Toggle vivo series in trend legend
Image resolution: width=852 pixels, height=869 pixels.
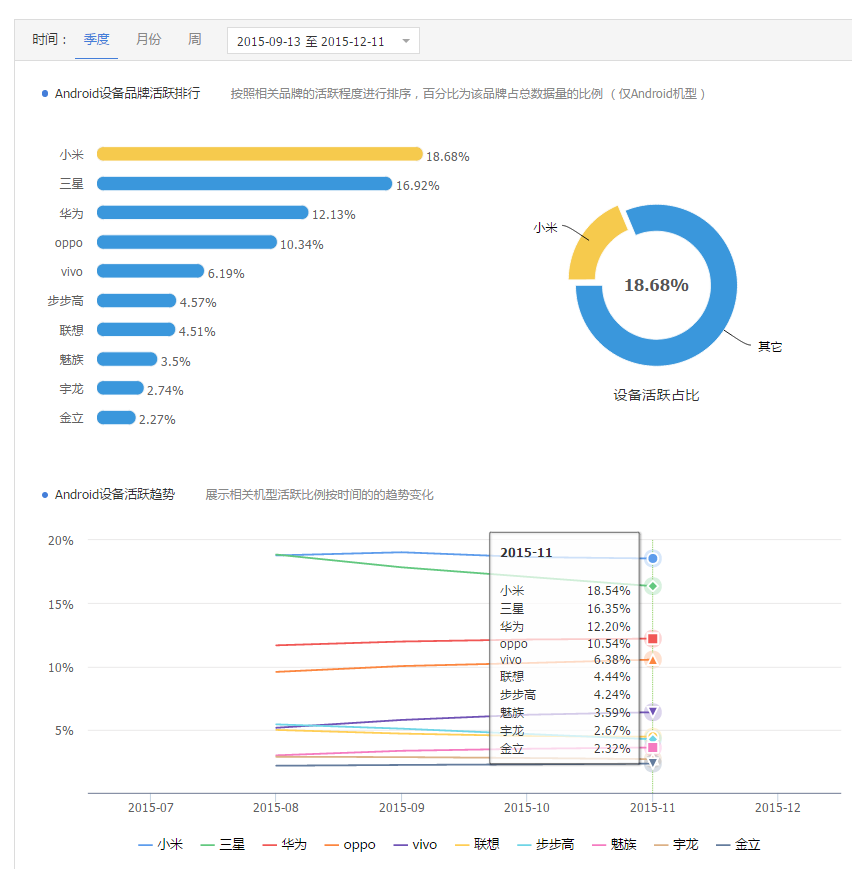pyautogui.click(x=415, y=845)
